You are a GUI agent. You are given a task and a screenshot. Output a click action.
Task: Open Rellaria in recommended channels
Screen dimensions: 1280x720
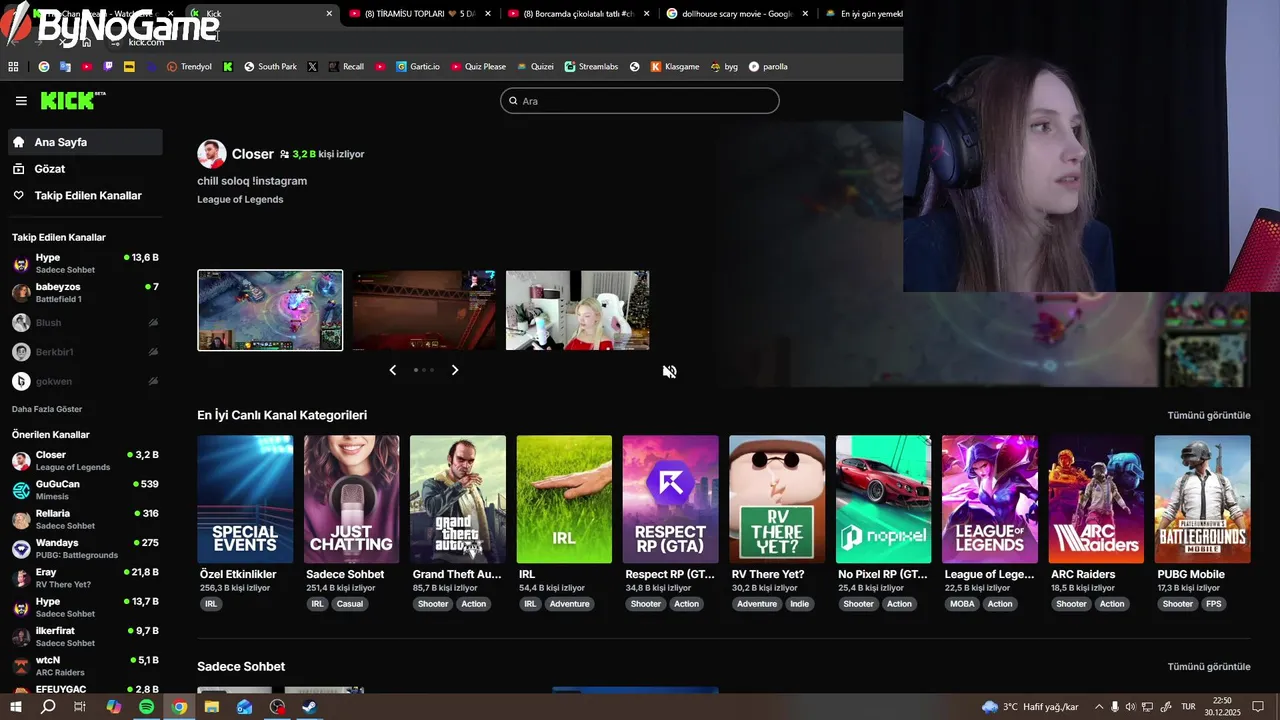pos(85,519)
